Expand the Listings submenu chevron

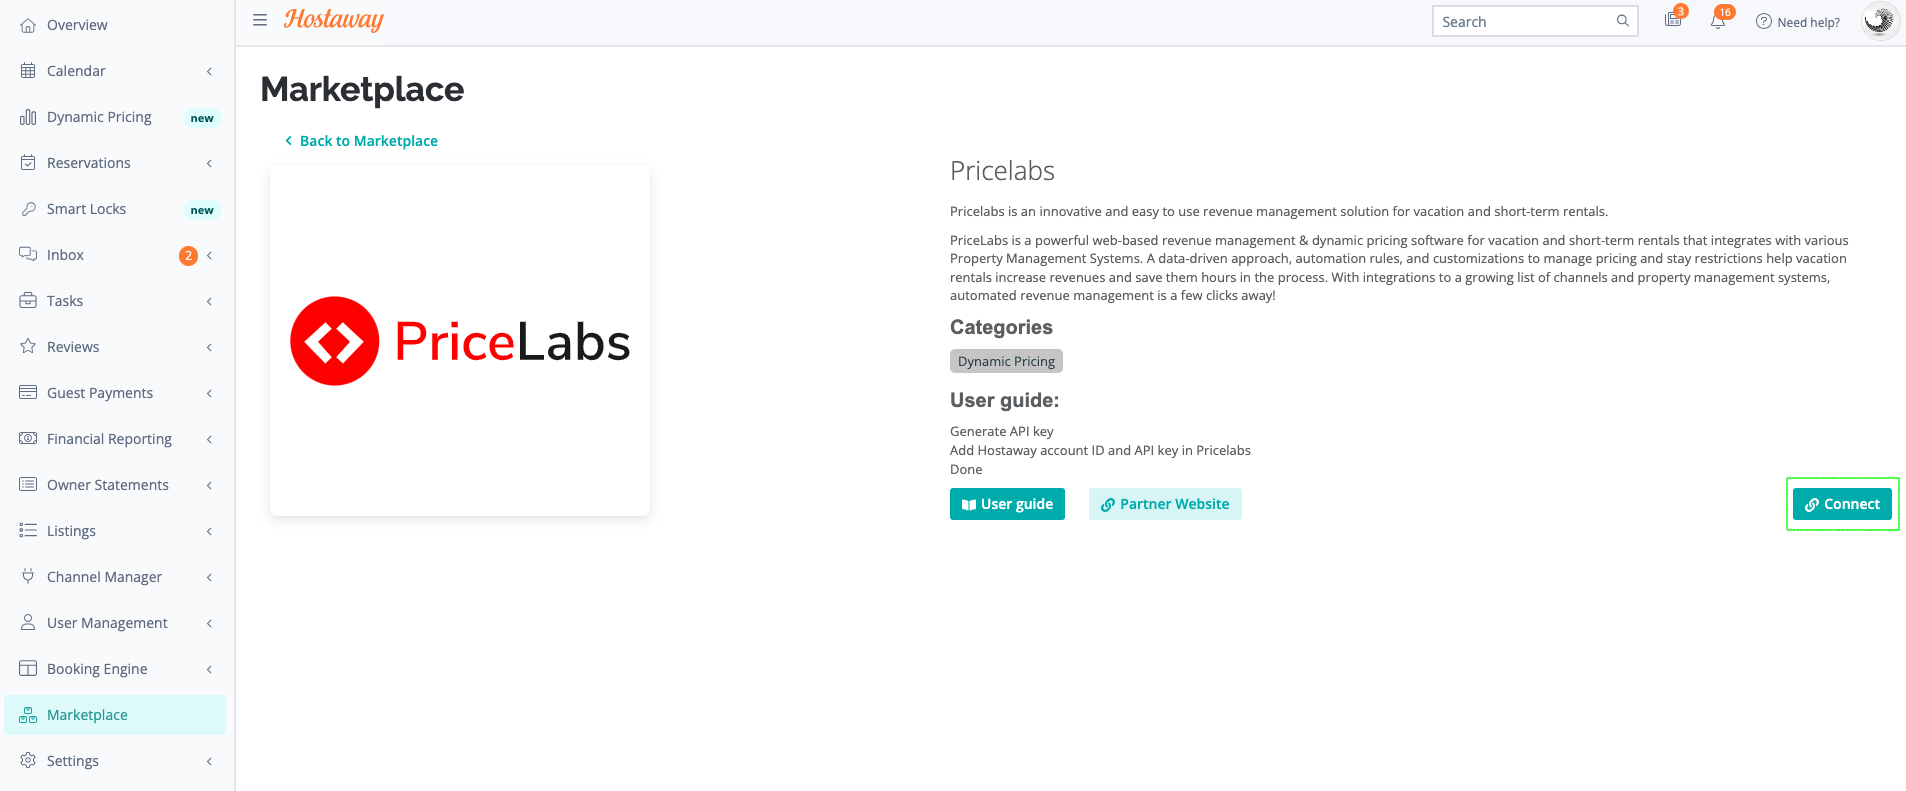(x=209, y=531)
